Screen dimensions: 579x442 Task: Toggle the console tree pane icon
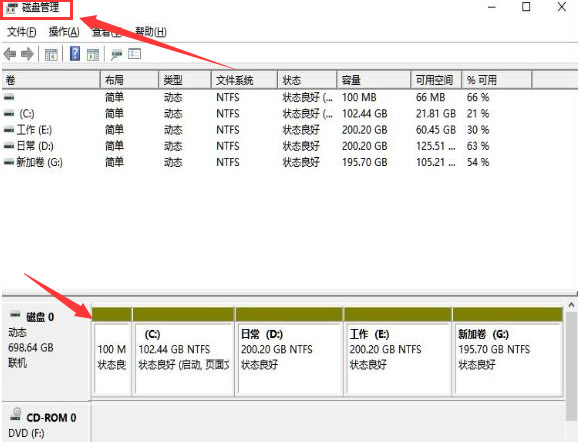(51, 55)
